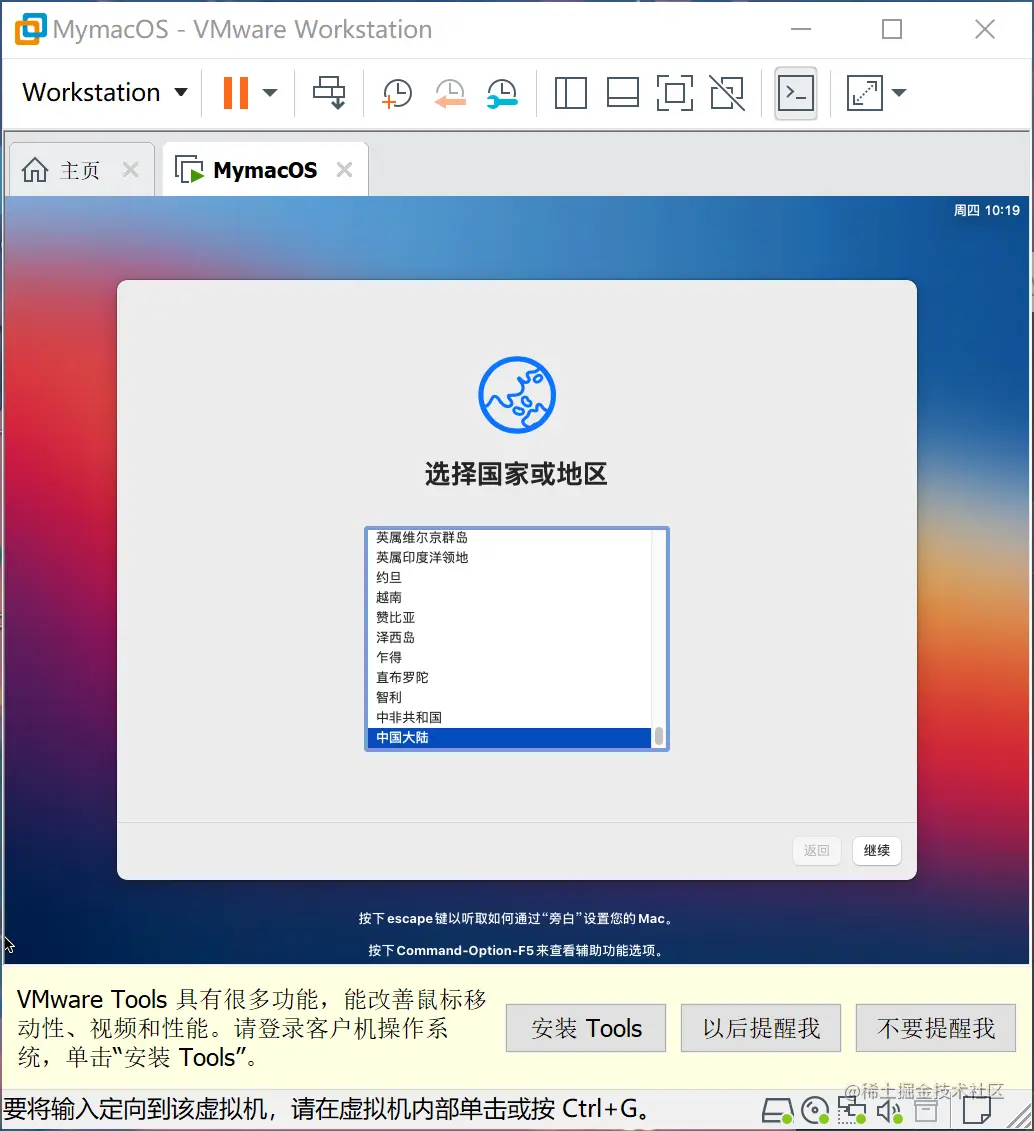Select 乍得 in the list
This screenshot has height=1131, width=1034.
[x=508, y=658]
